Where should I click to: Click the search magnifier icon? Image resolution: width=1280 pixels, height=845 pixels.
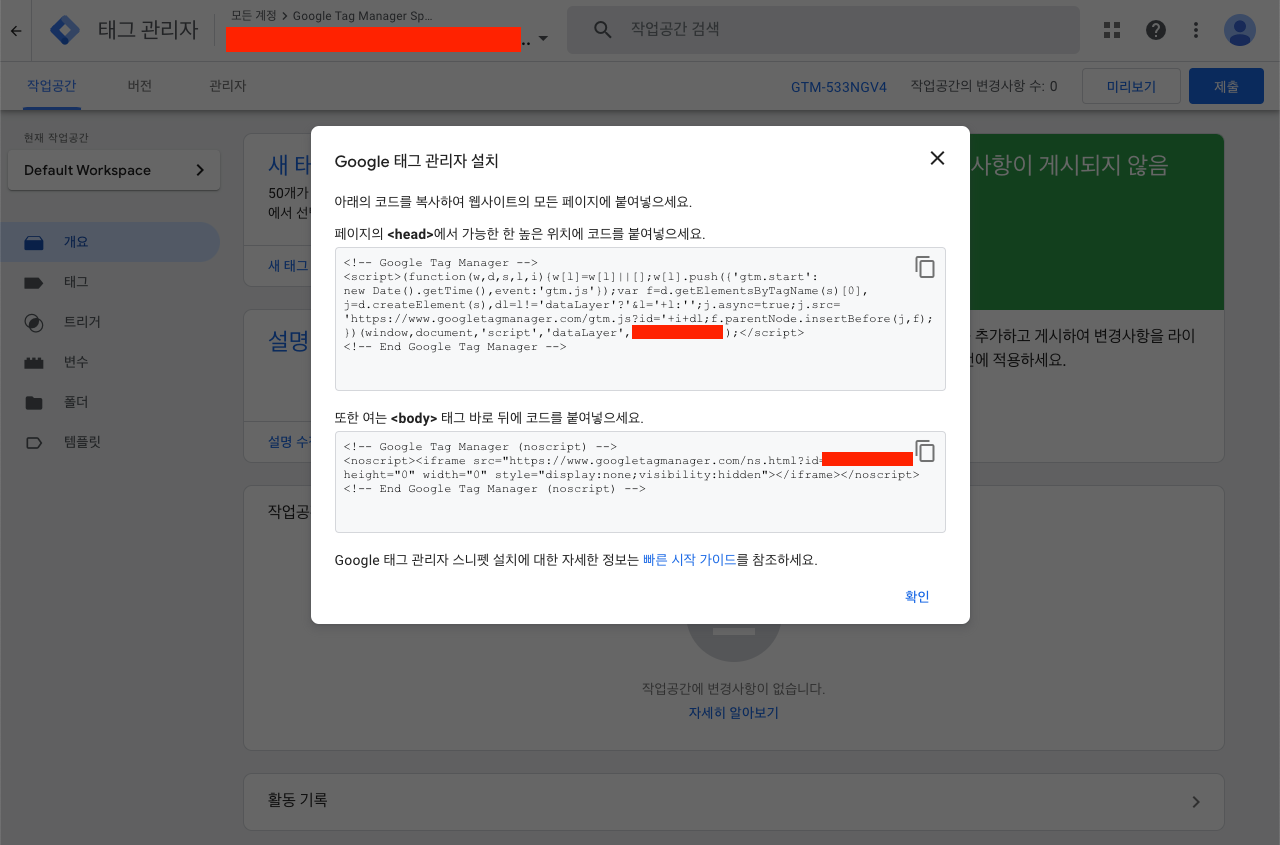[x=602, y=30]
